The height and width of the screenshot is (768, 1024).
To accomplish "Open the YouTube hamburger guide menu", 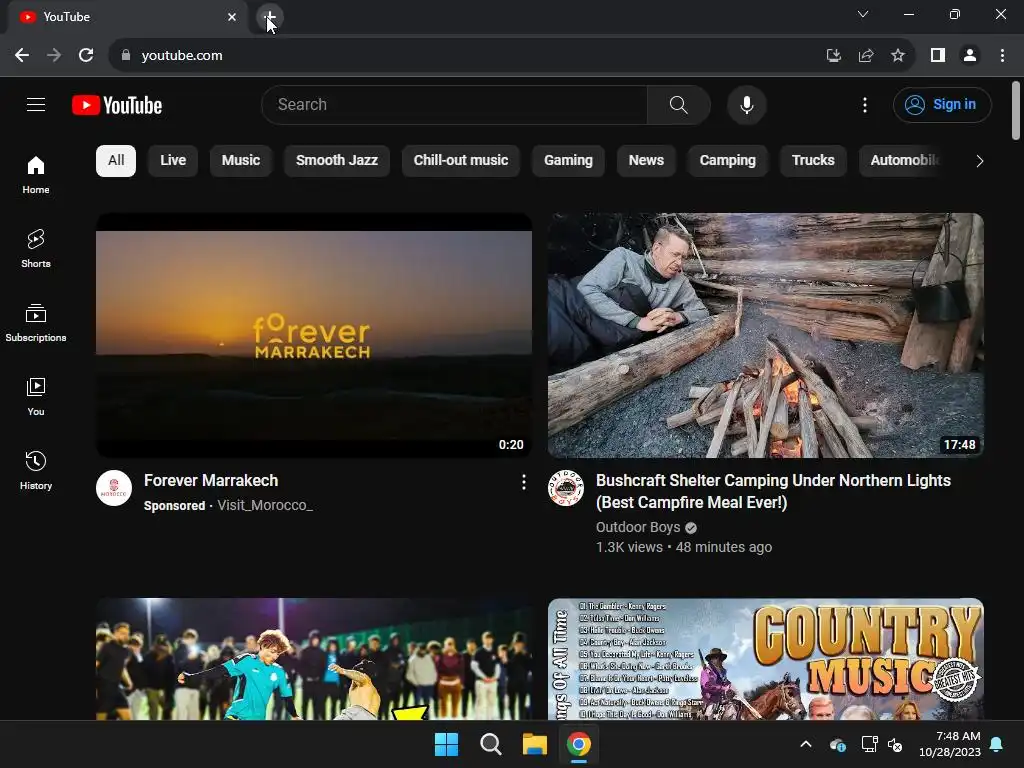I will [x=36, y=104].
